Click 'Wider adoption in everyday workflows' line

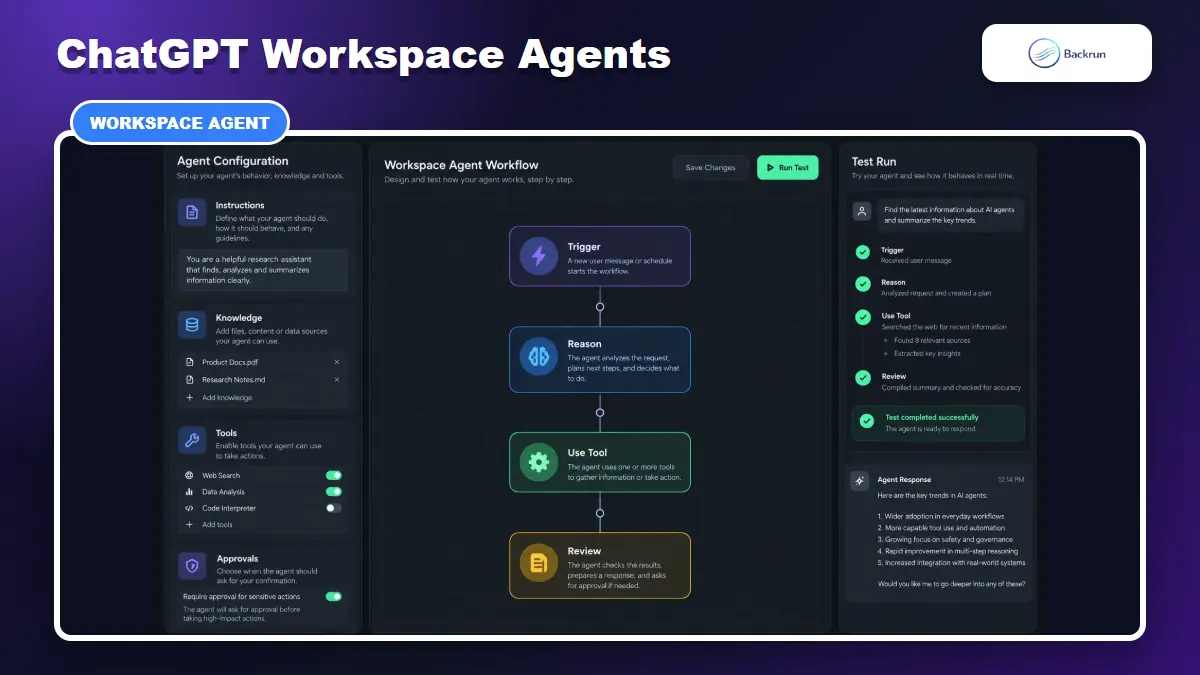coord(941,515)
